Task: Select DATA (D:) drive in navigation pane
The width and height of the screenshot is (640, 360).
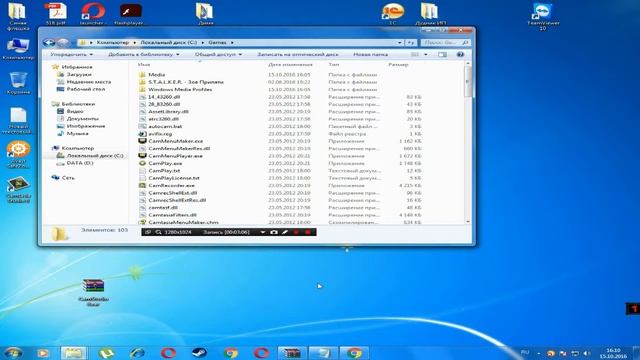Action: click(x=80, y=163)
